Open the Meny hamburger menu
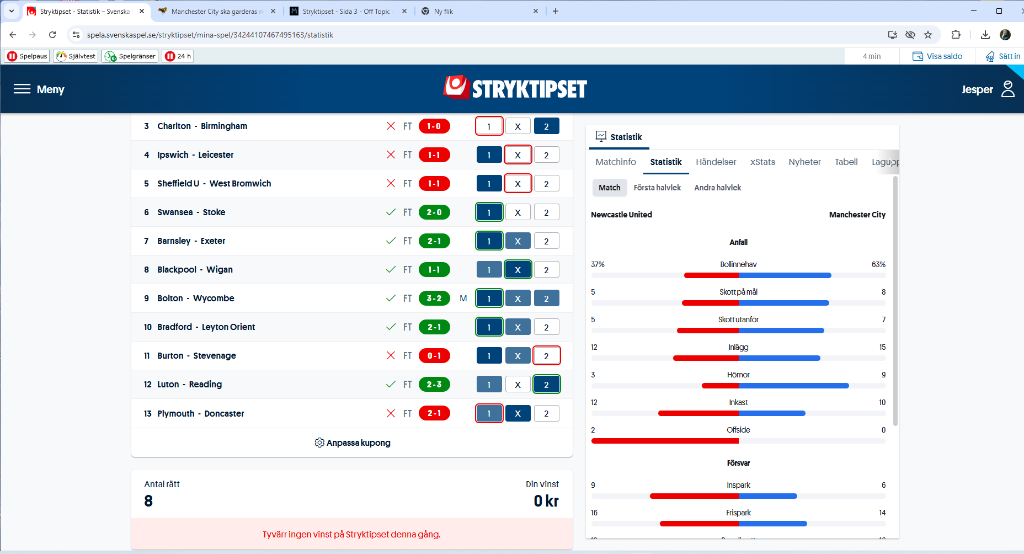 coord(38,89)
